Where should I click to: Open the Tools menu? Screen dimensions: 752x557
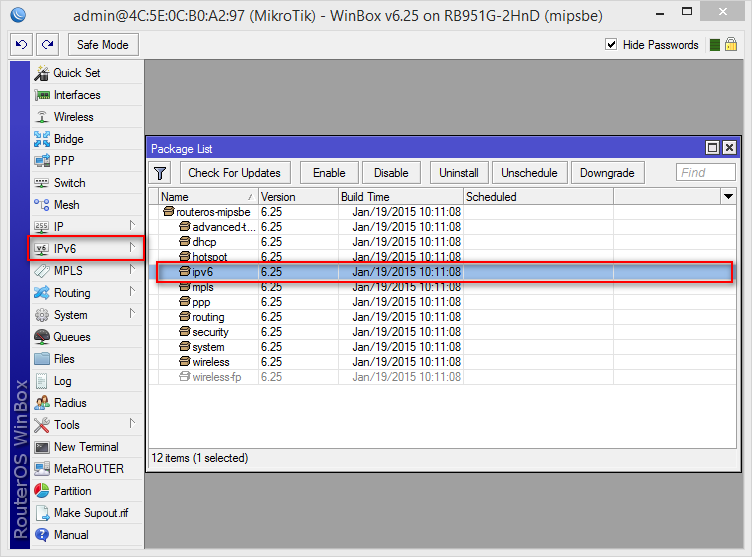click(x=88, y=425)
